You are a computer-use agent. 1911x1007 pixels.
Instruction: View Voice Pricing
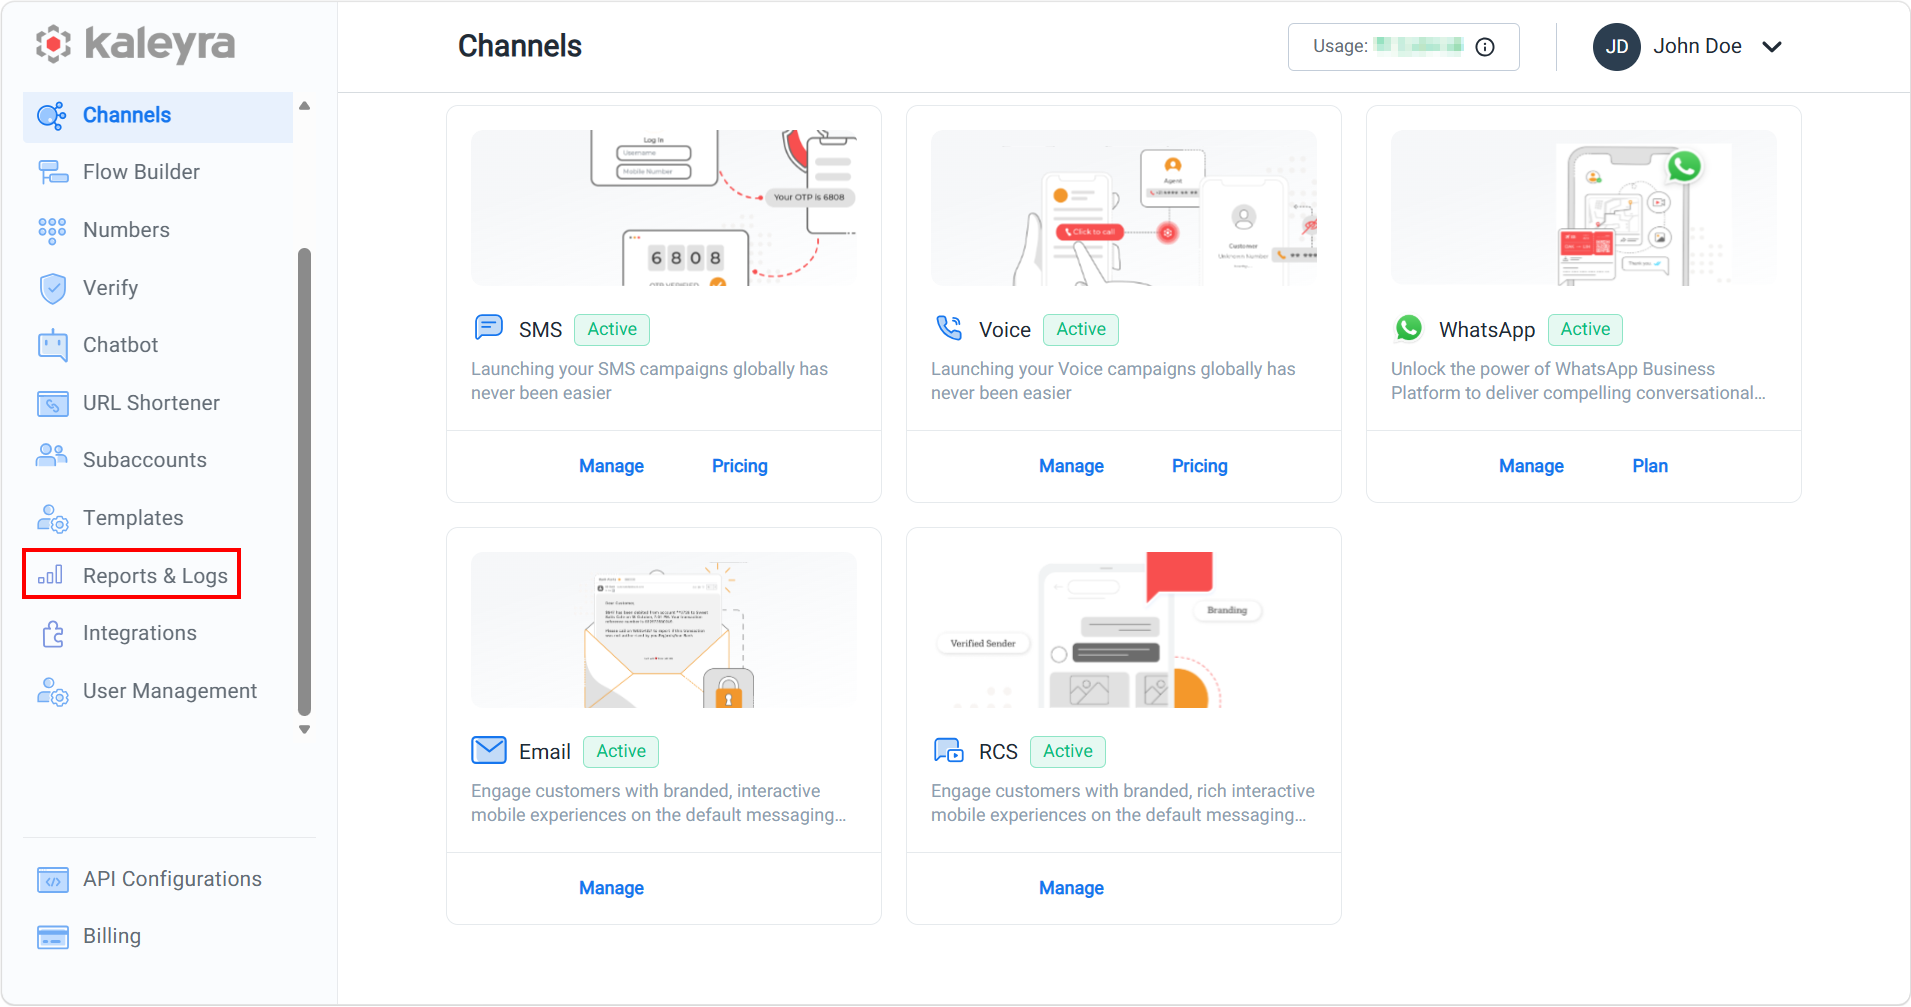[x=1199, y=466]
